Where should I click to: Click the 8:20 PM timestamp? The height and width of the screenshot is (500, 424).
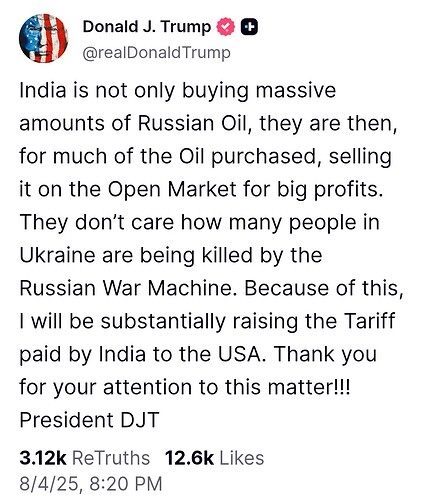point(126,484)
